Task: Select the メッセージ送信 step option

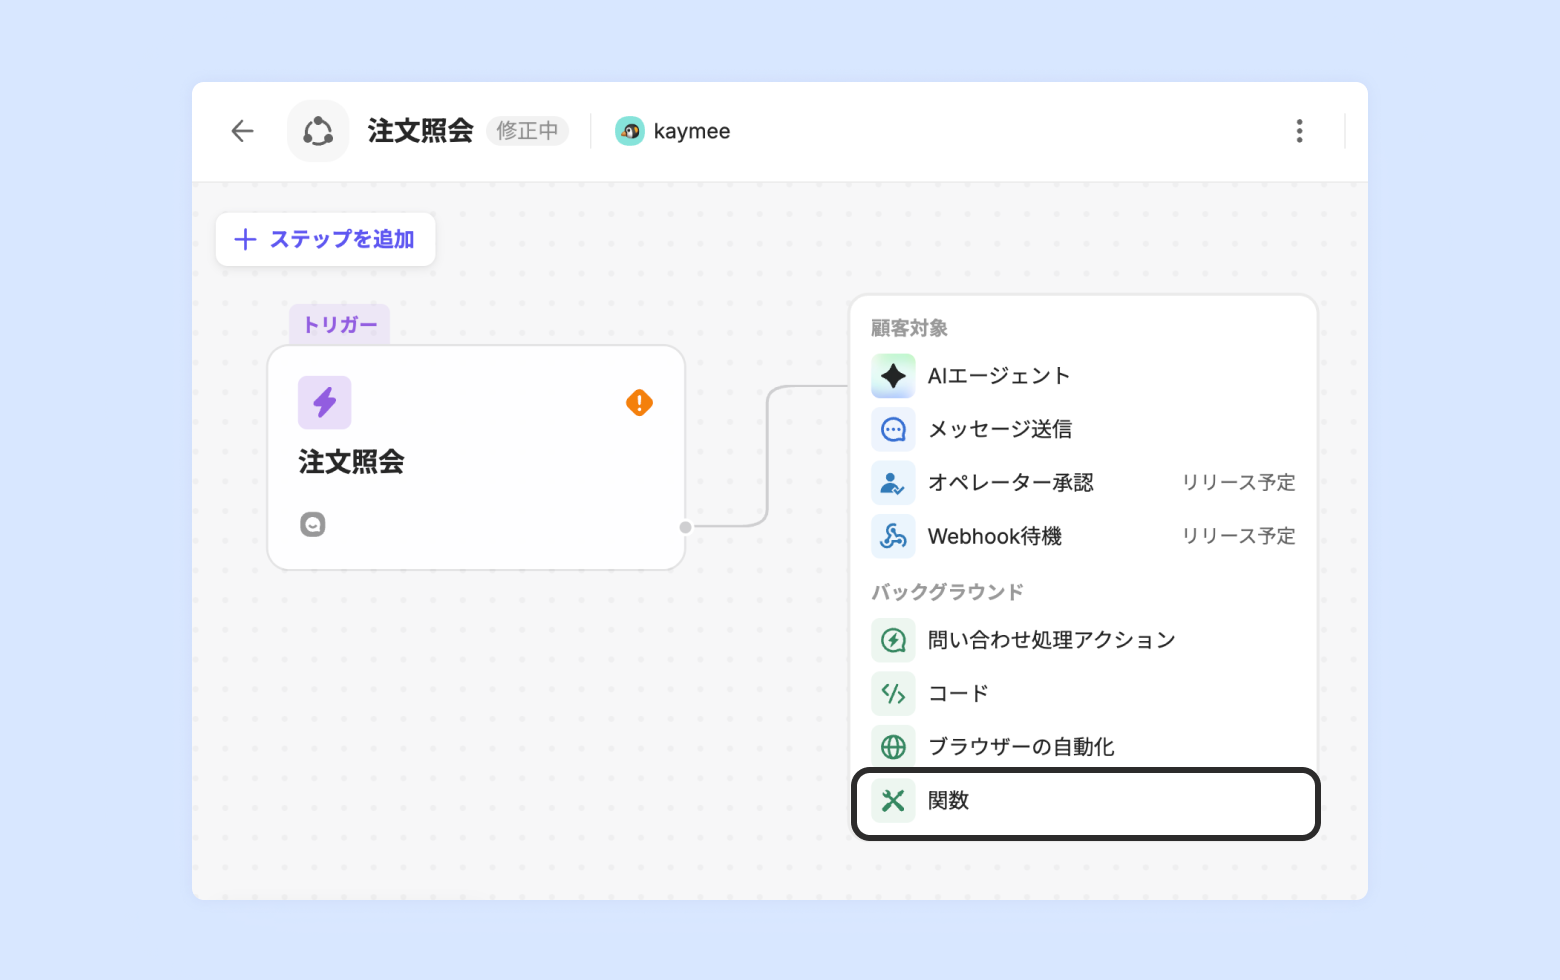Action: (1000, 429)
